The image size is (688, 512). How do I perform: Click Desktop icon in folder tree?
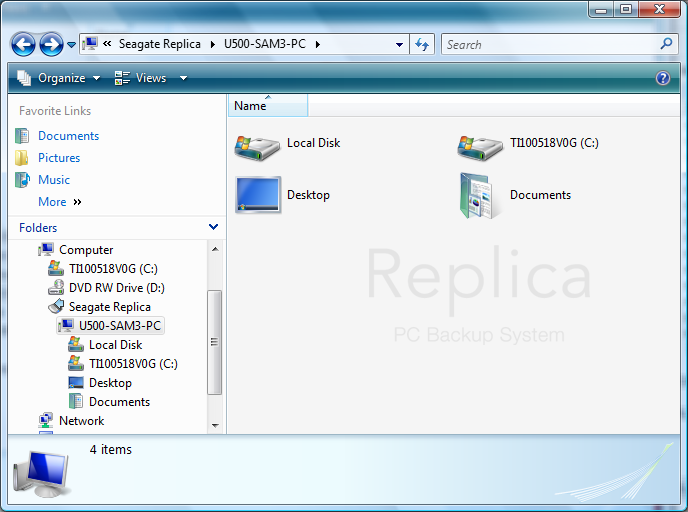coord(76,383)
